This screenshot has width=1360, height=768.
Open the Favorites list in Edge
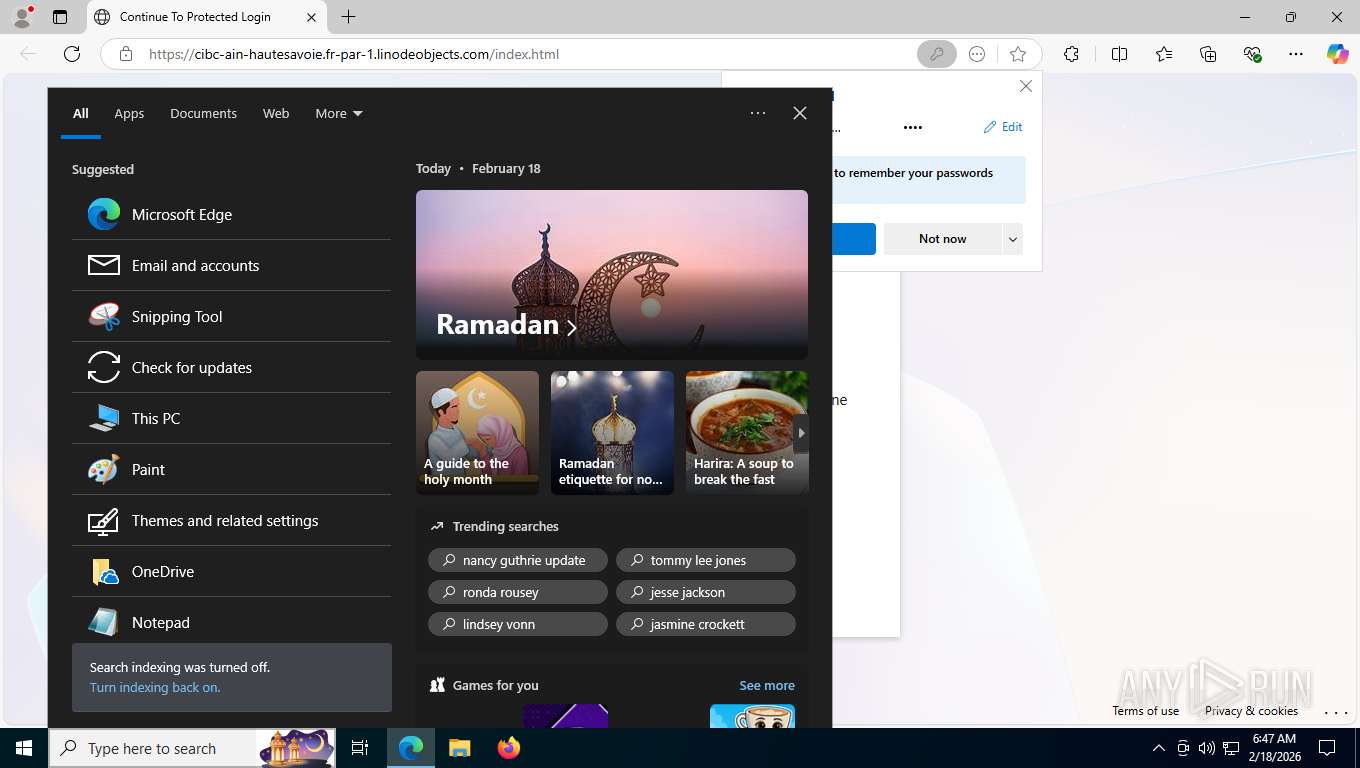click(1164, 54)
